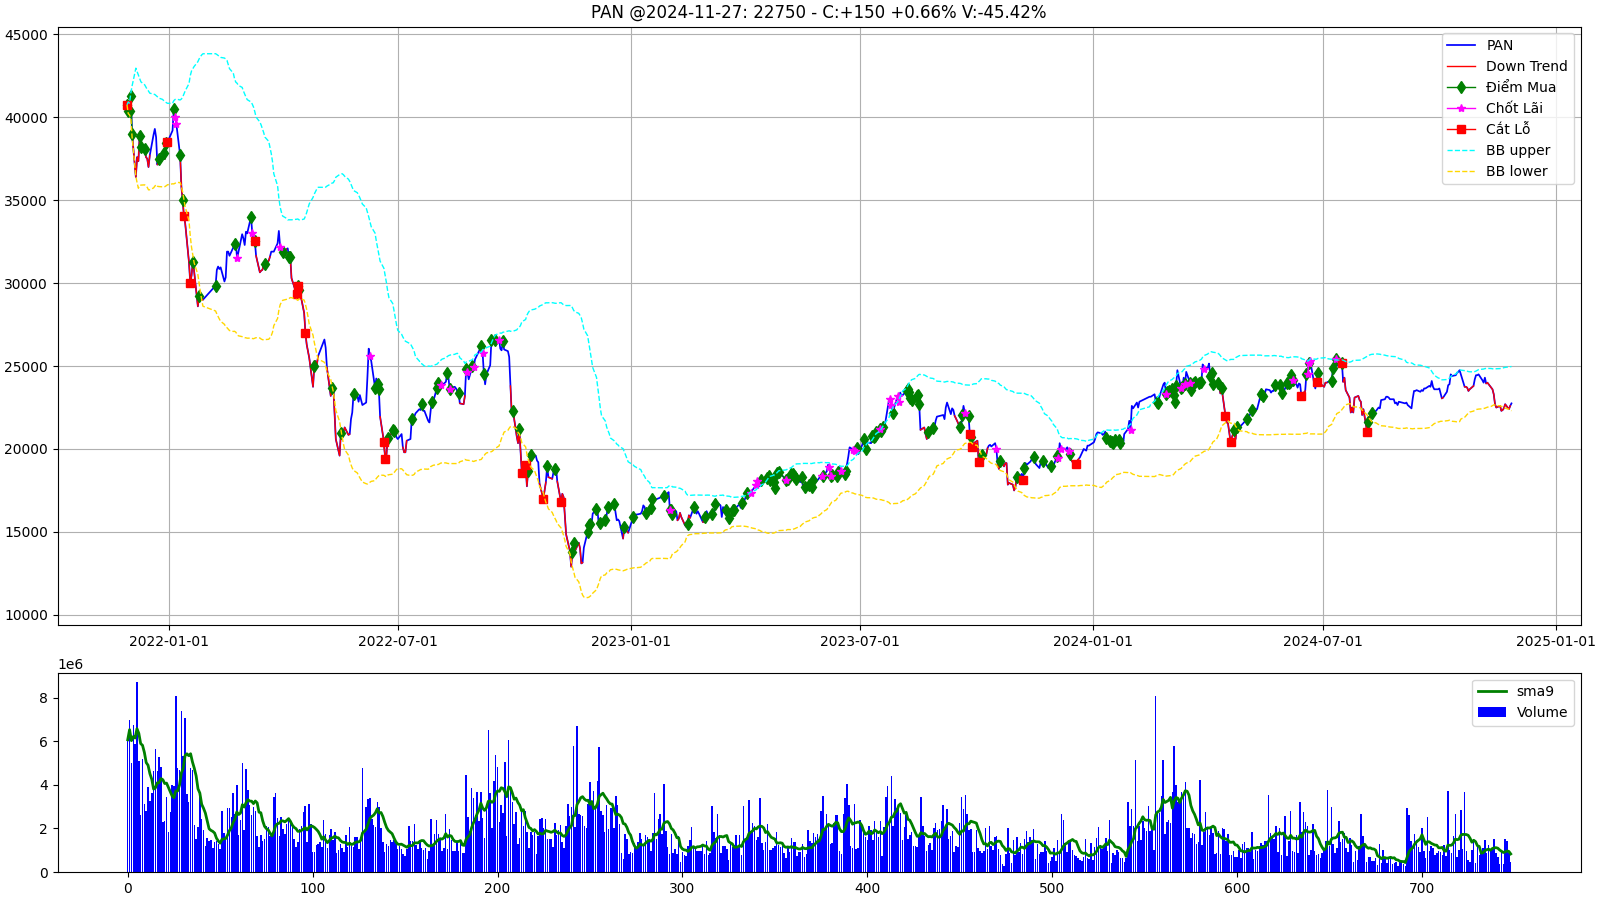Click the 4 tick on volume axis
Viewport: 1600px width, 900px height.
pos(43,786)
